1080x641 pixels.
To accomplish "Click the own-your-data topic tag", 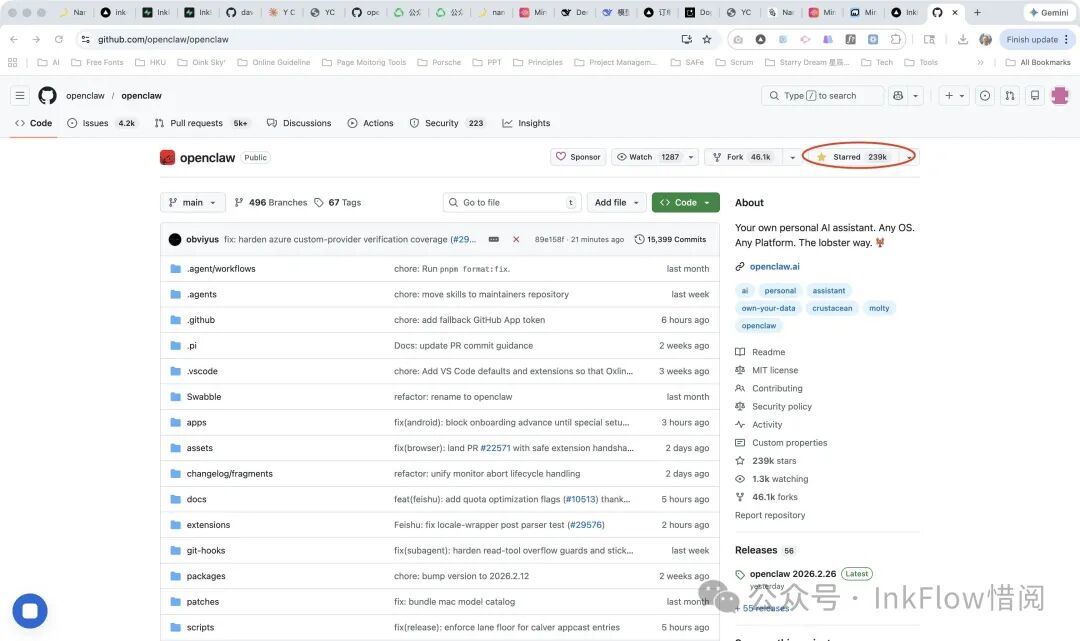I will [x=768, y=308].
